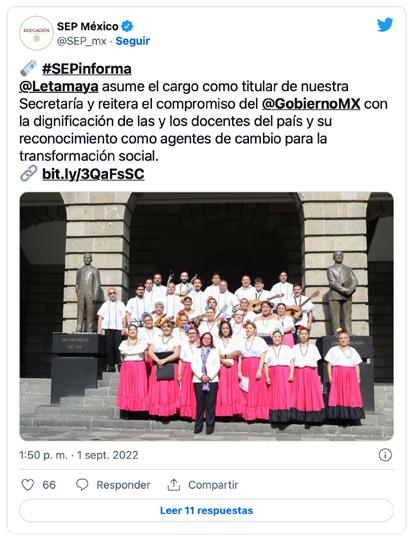Click the reply speech bubble icon
The image size is (415, 543).
(x=82, y=485)
